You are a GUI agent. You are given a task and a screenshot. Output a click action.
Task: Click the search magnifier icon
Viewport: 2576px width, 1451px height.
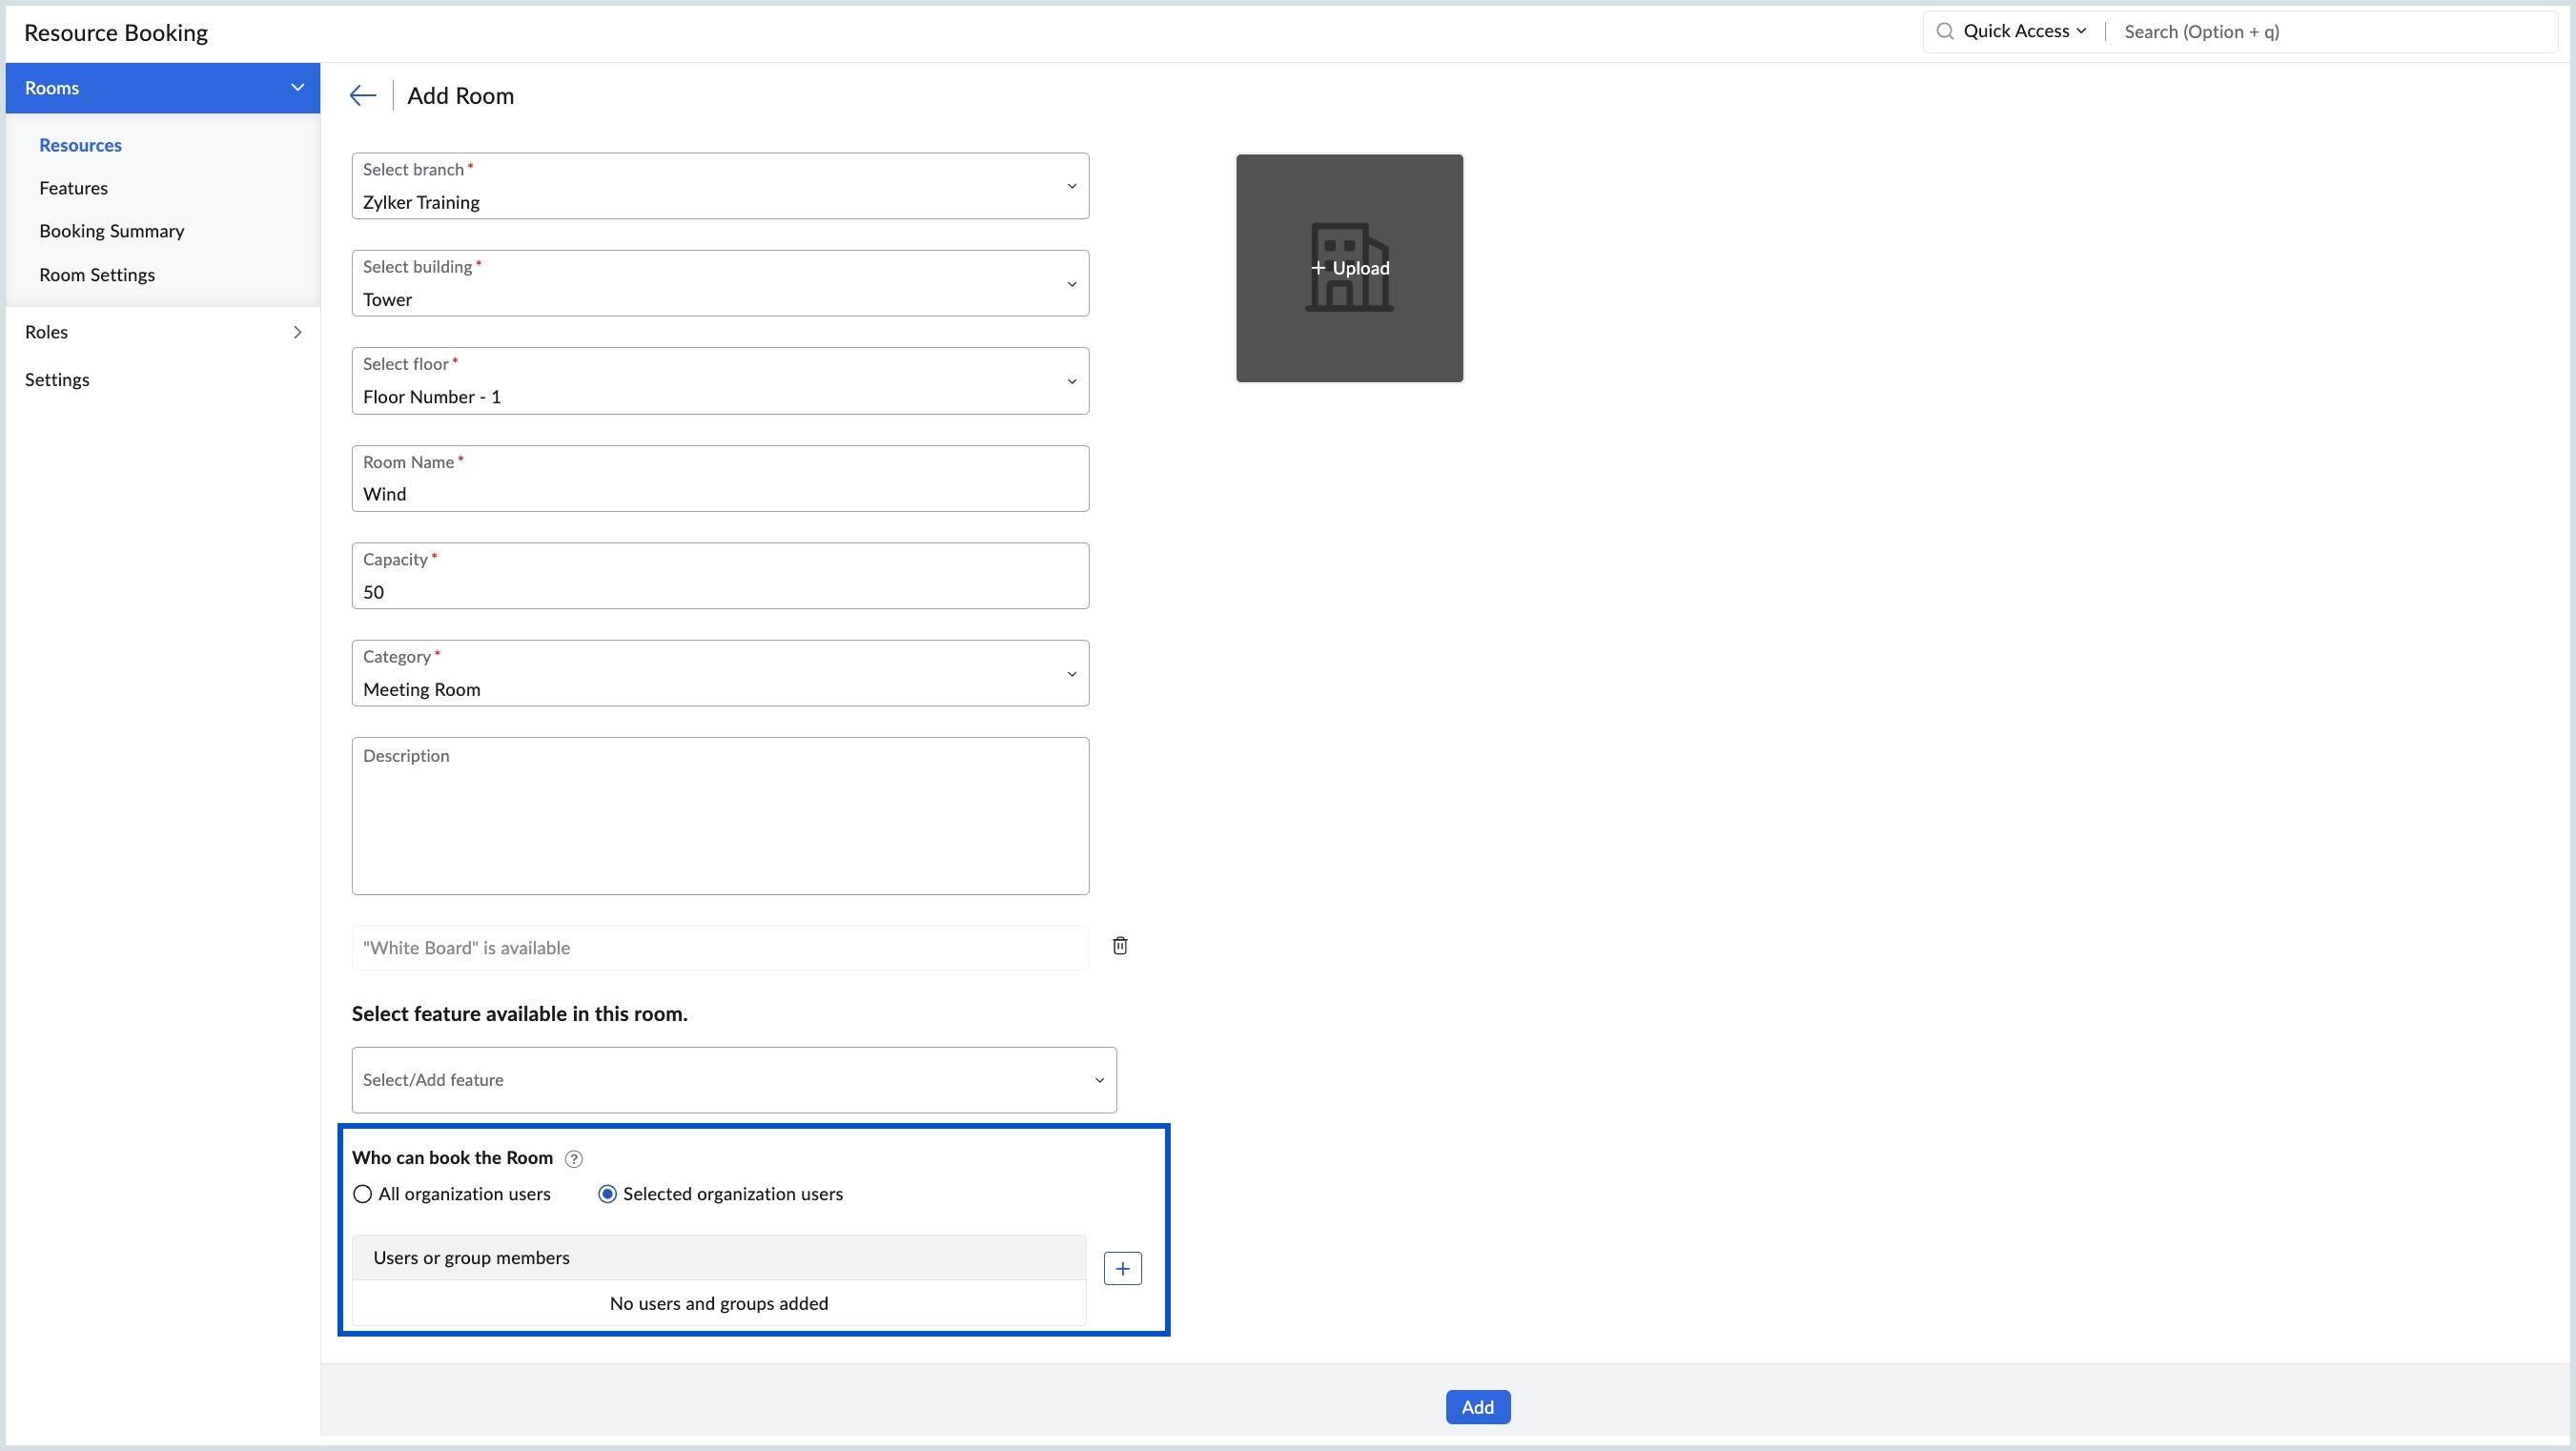tap(1945, 31)
